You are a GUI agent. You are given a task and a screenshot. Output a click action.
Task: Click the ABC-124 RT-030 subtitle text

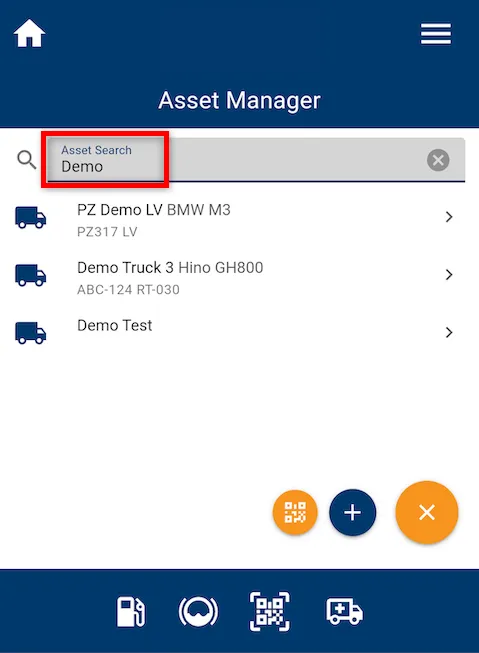(128, 289)
